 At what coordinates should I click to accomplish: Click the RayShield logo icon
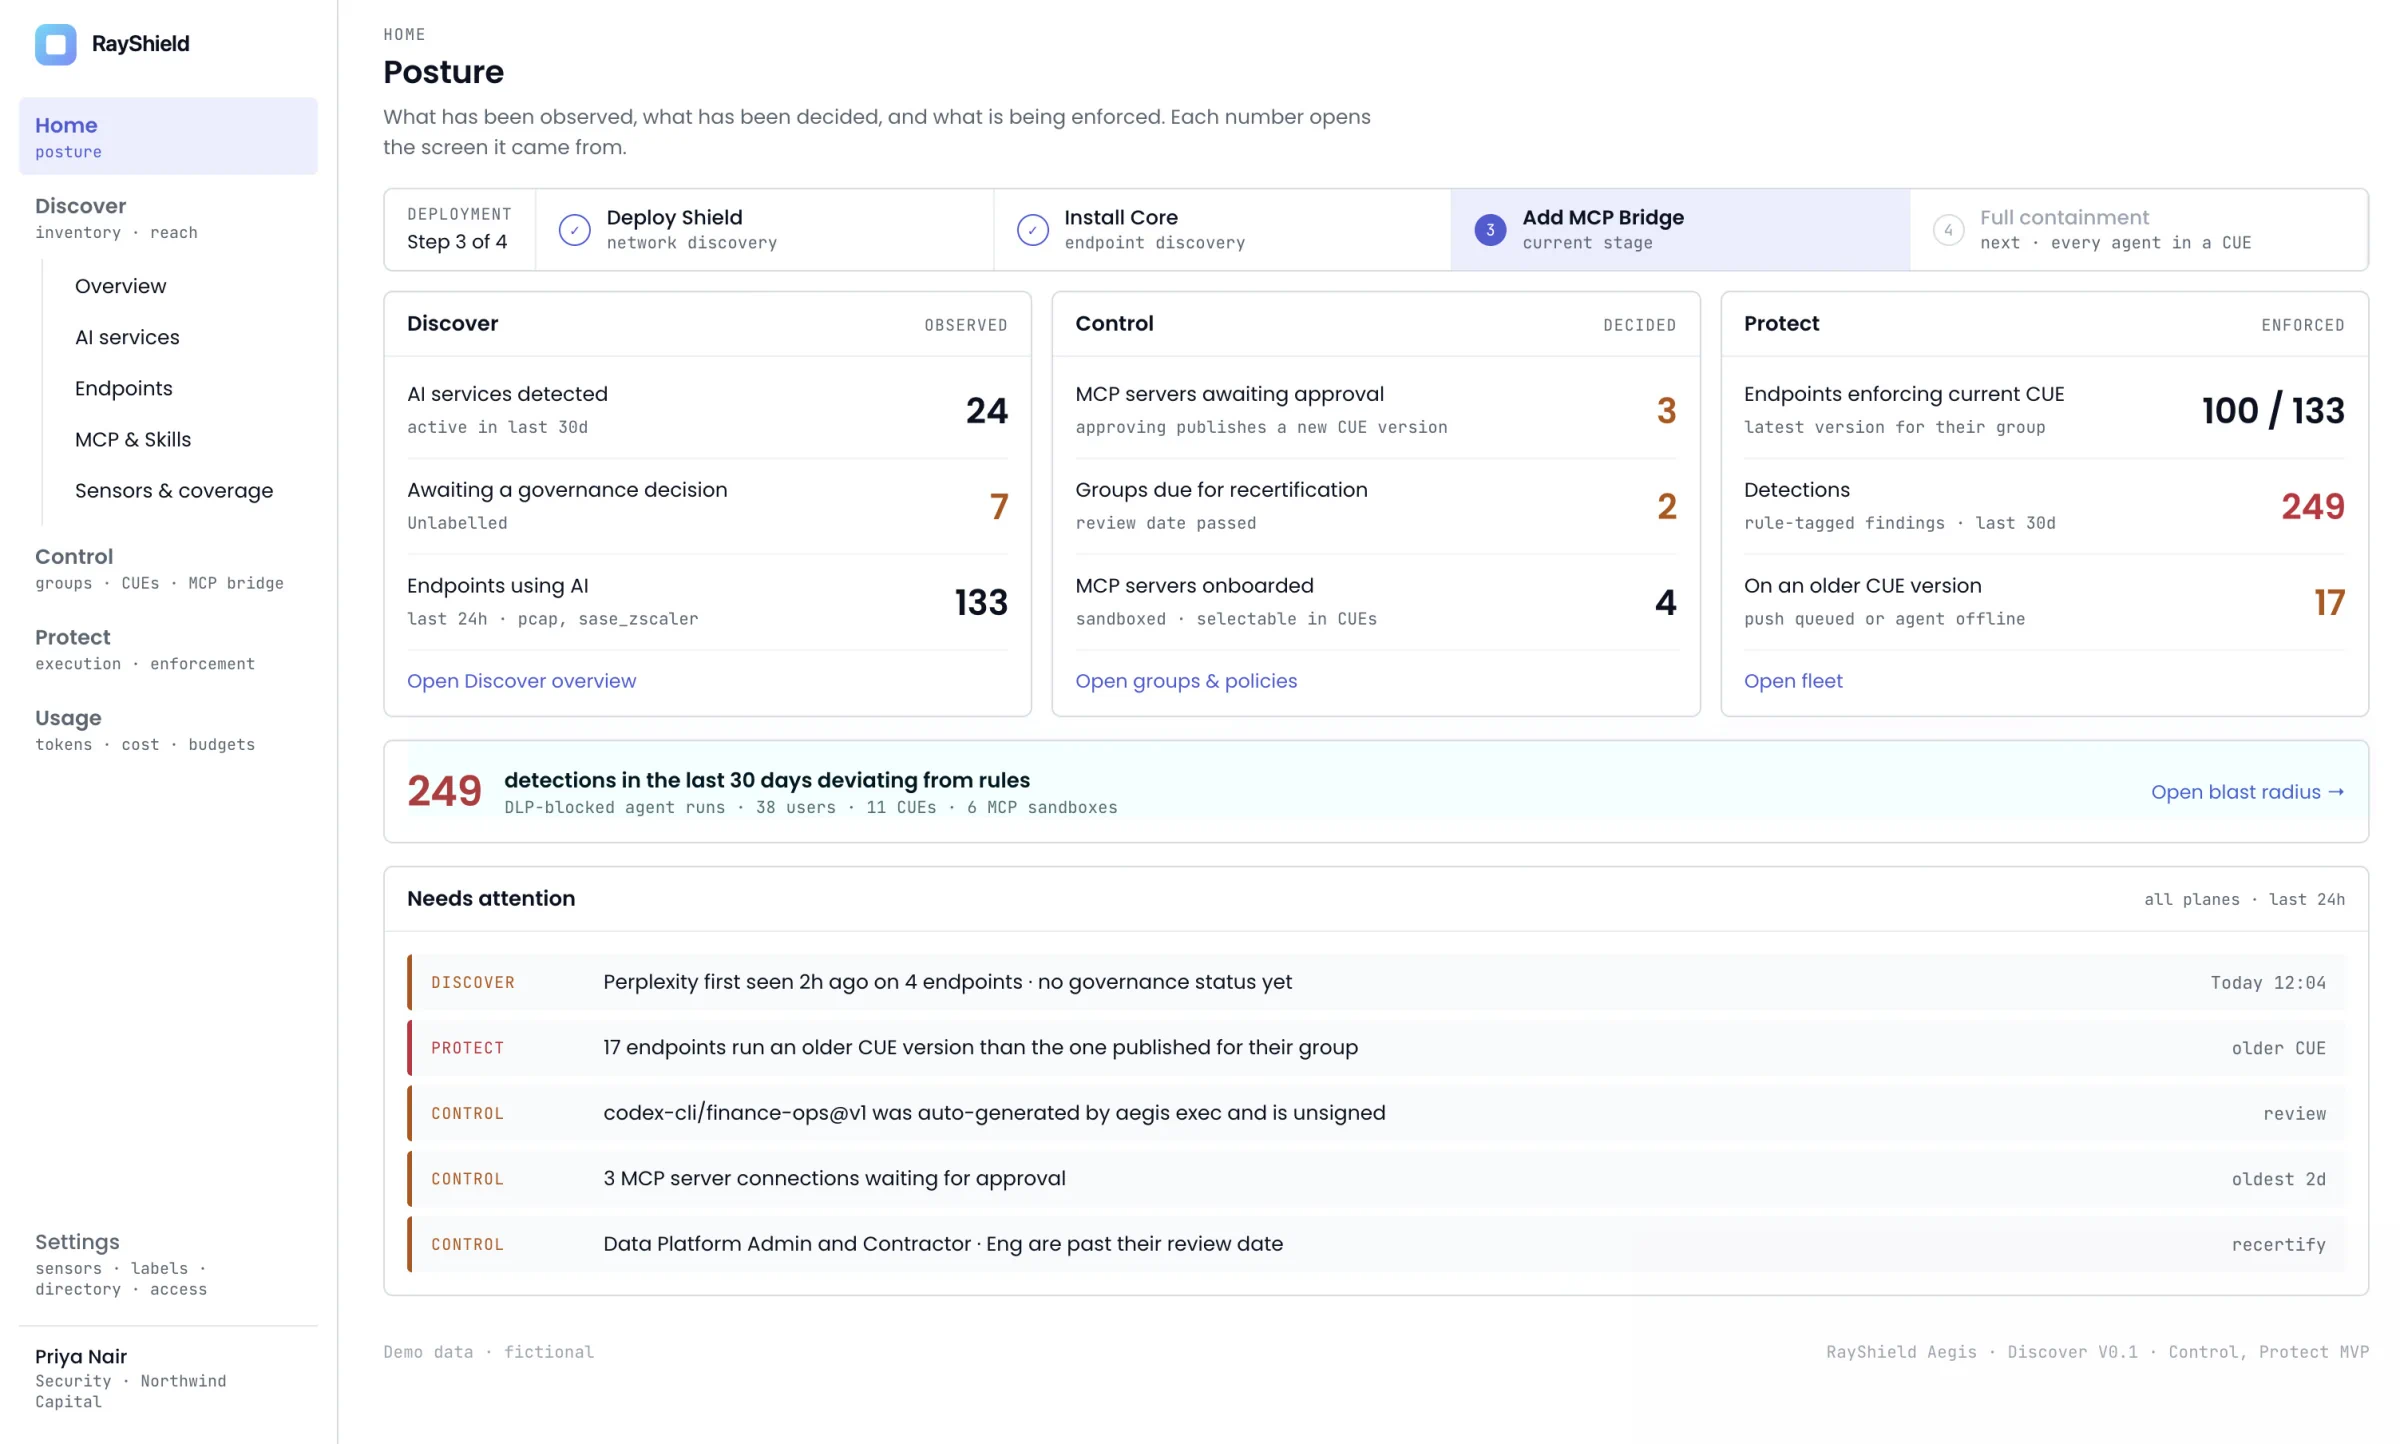tap(56, 44)
